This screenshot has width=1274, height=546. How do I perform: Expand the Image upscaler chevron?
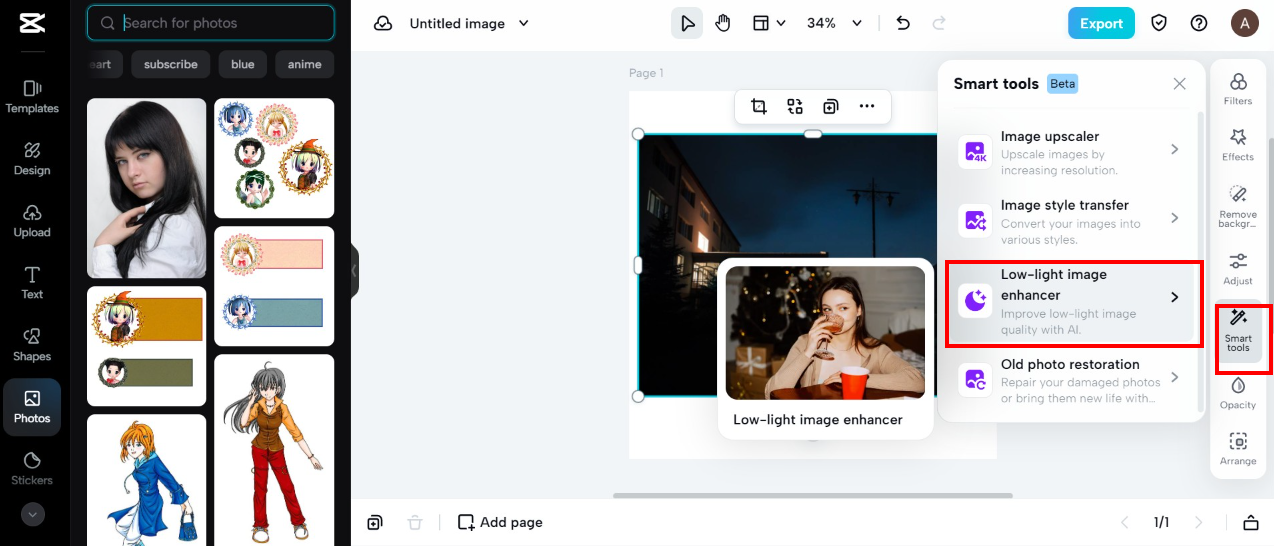tap(1175, 149)
